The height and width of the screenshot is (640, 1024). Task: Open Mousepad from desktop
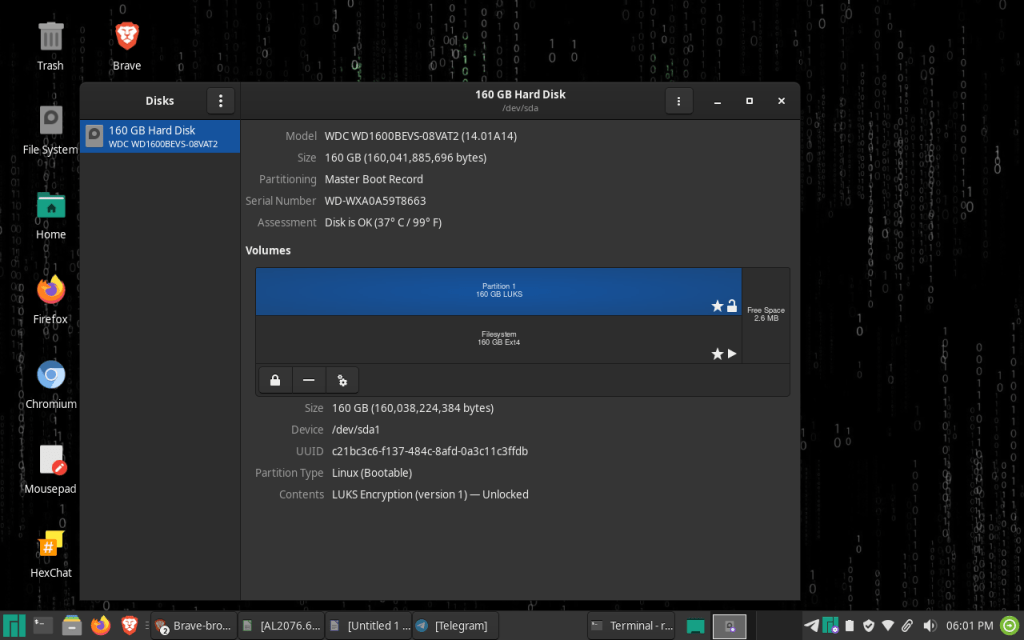(50, 469)
